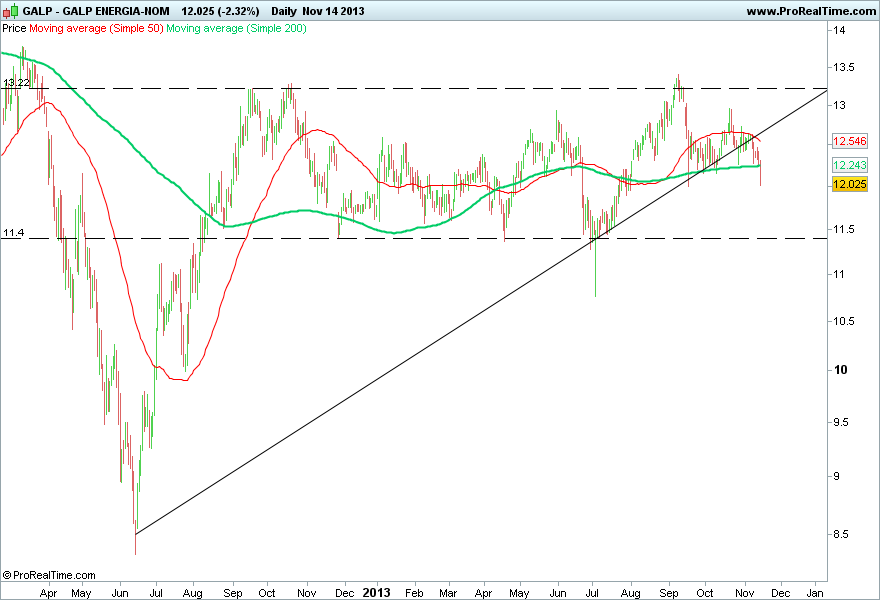The width and height of the screenshot is (880, 600).
Task: Click the 11.5 price axis label
Action: [844, 229]
